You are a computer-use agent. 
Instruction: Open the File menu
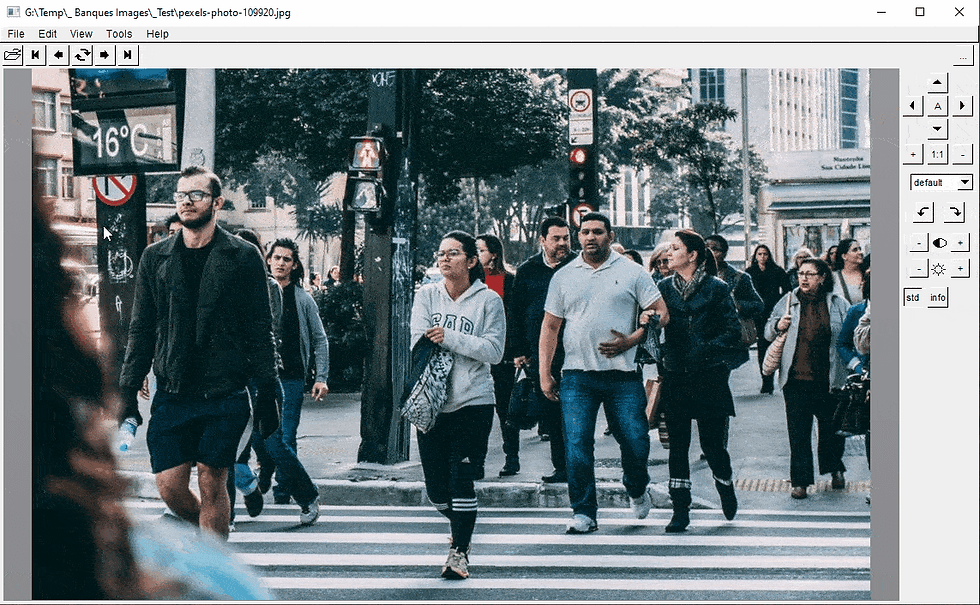click(16, 34)
